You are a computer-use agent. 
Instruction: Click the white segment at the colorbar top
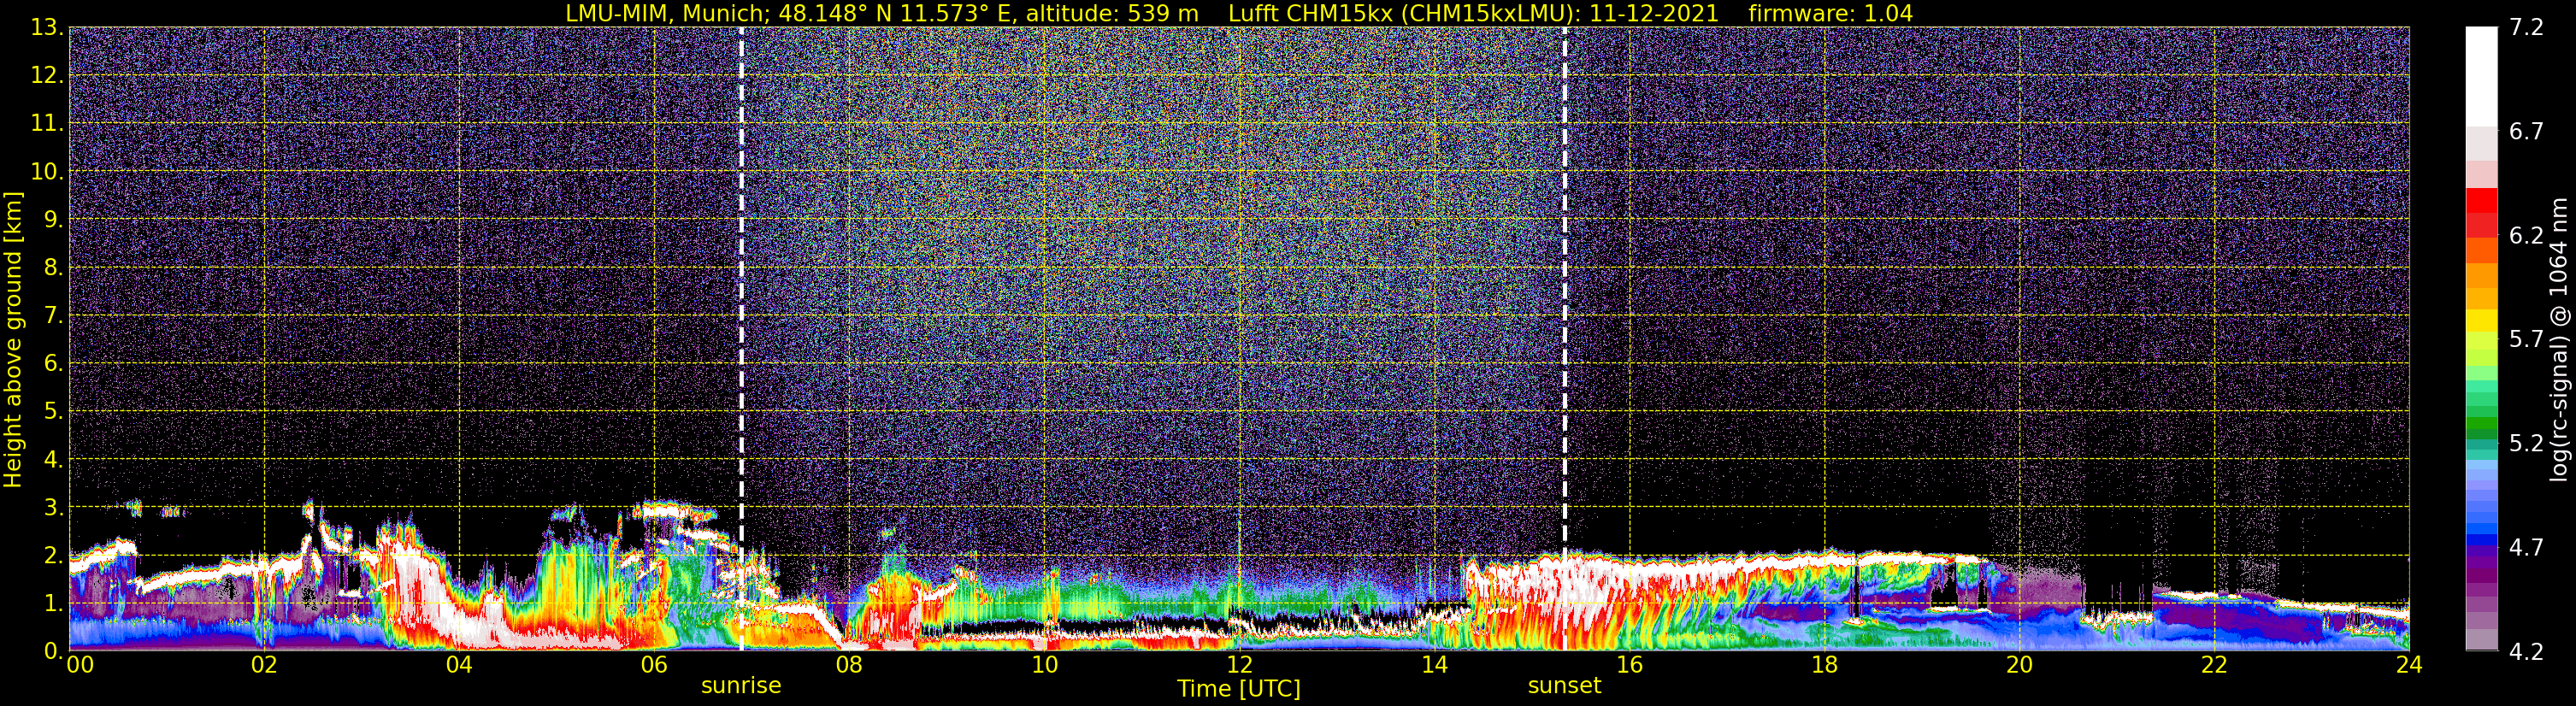pyautogui.click(x=2481, y=76)
